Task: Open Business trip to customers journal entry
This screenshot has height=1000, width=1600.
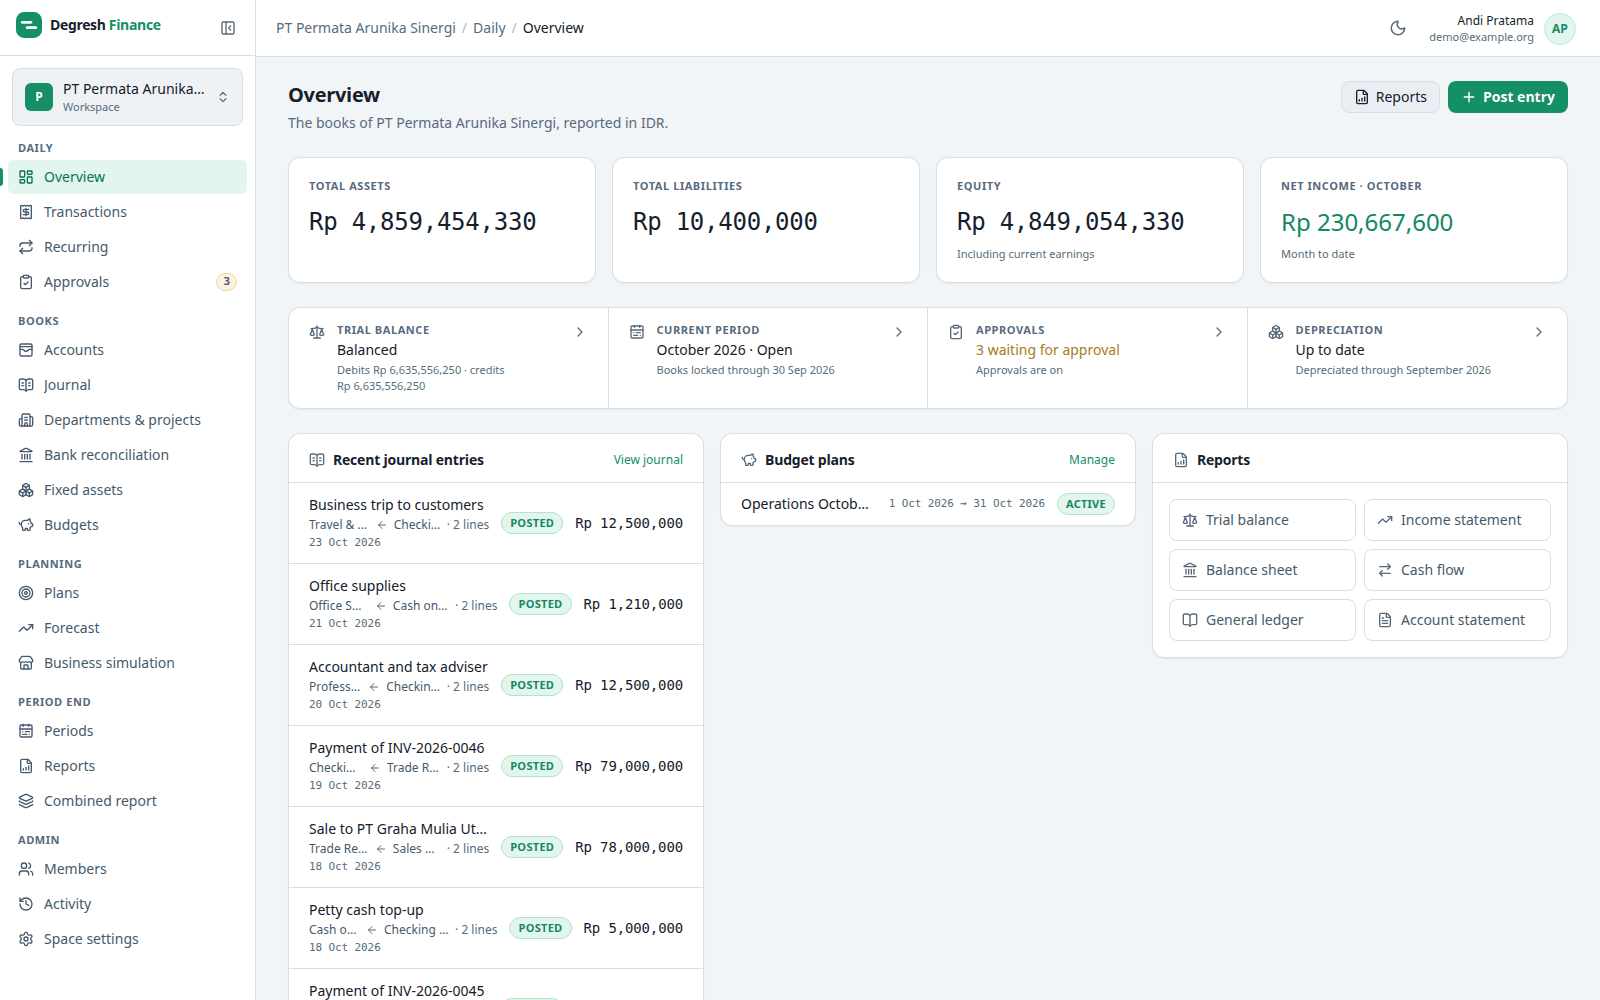Action: (496, 523)
